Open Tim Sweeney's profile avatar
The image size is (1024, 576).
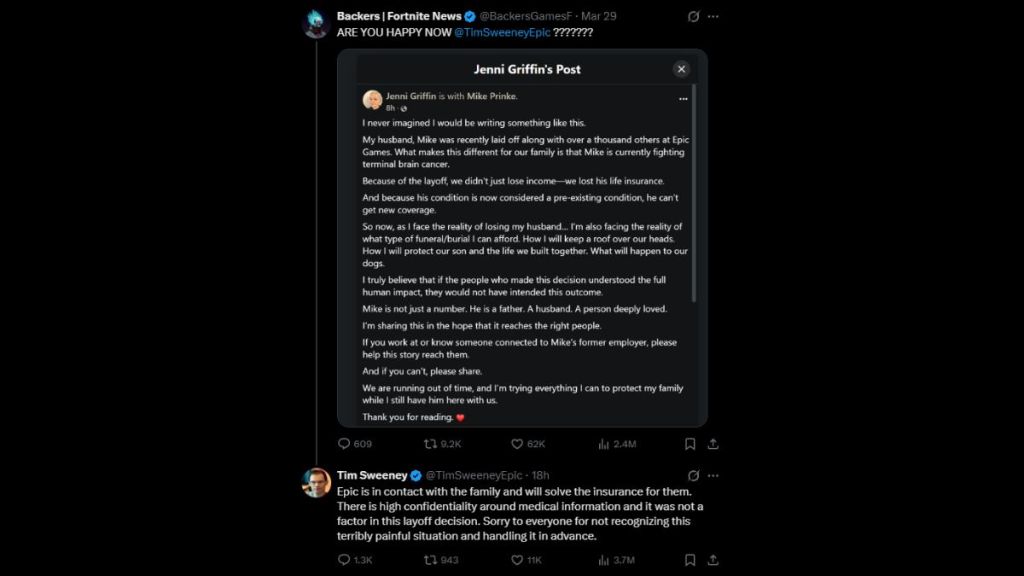(317, 482)
